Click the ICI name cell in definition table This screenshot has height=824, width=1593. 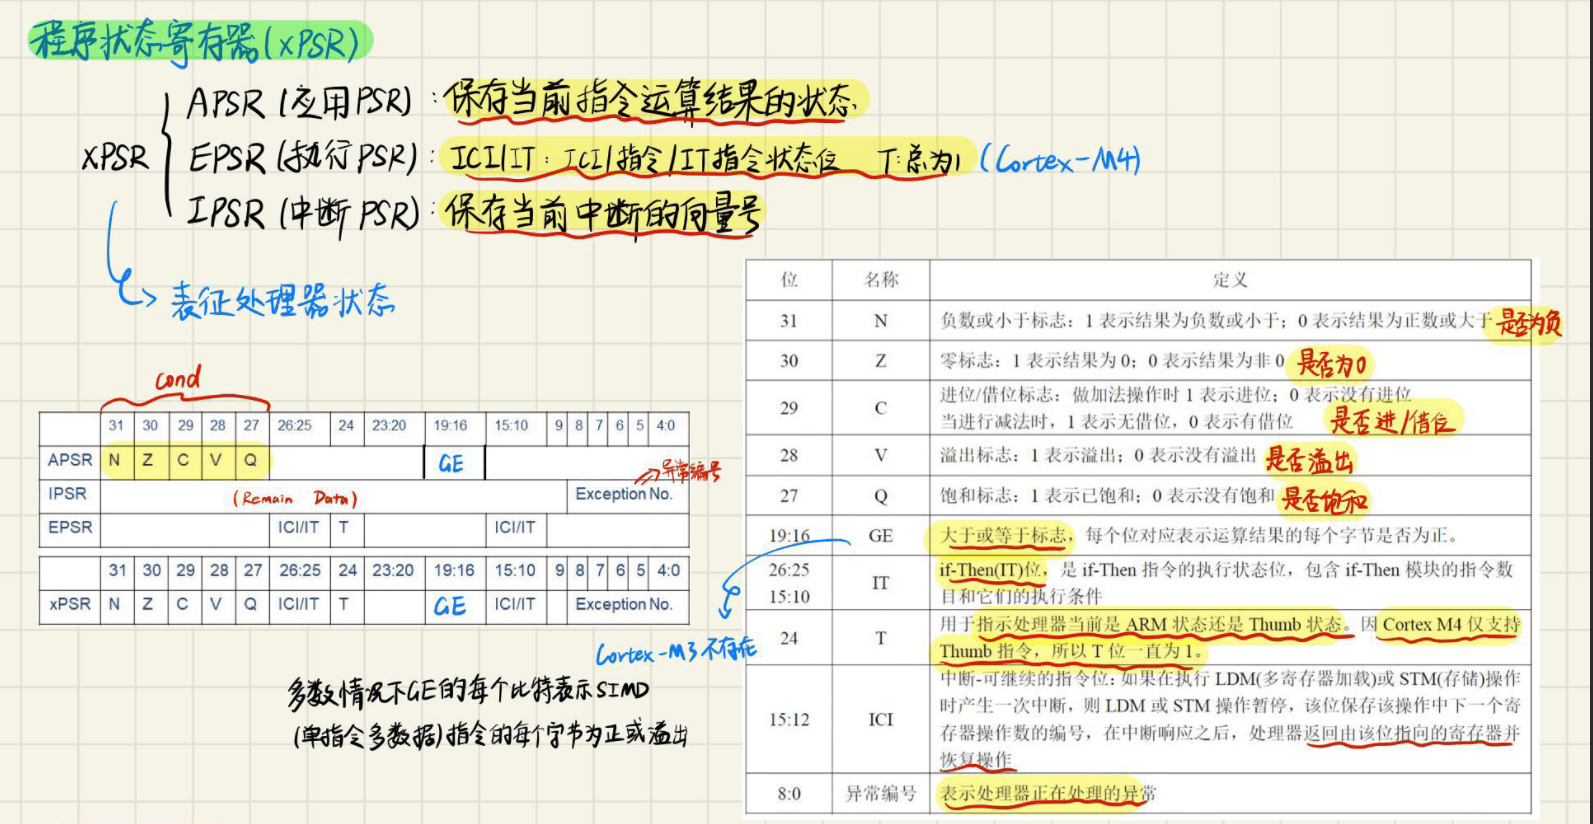pyautogui.click(x=881, y=719)
